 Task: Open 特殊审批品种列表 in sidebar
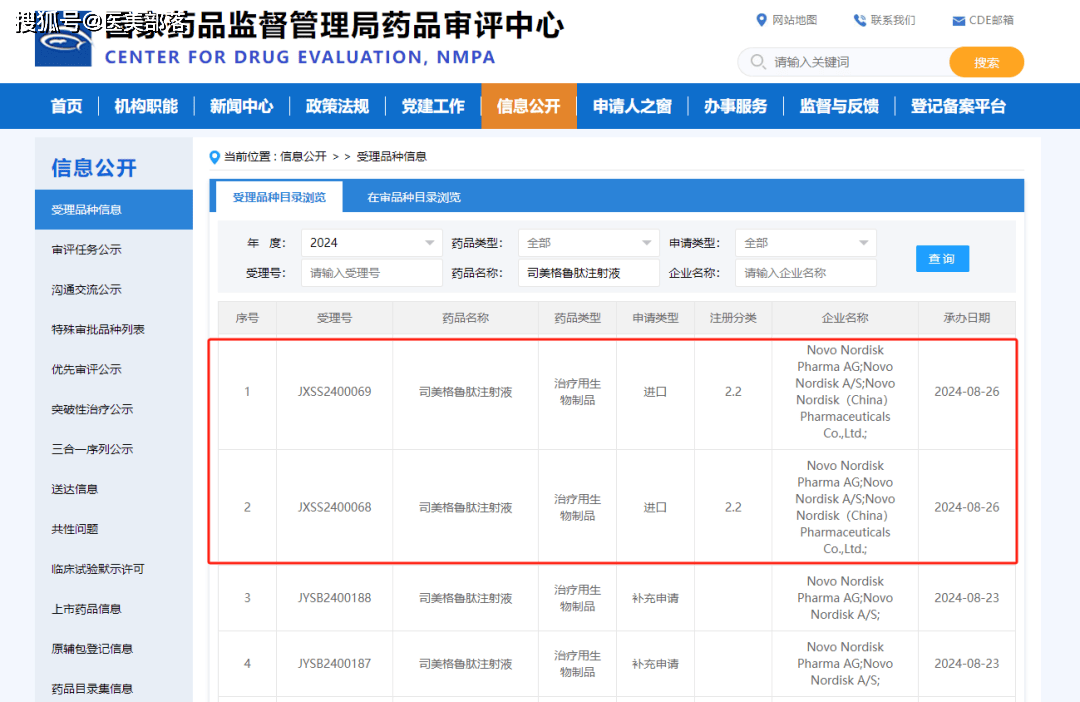[98, 329]
